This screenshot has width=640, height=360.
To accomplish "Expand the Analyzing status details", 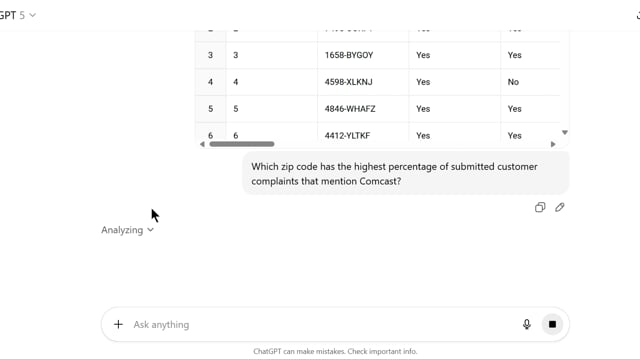I will (x=127, y=230).
